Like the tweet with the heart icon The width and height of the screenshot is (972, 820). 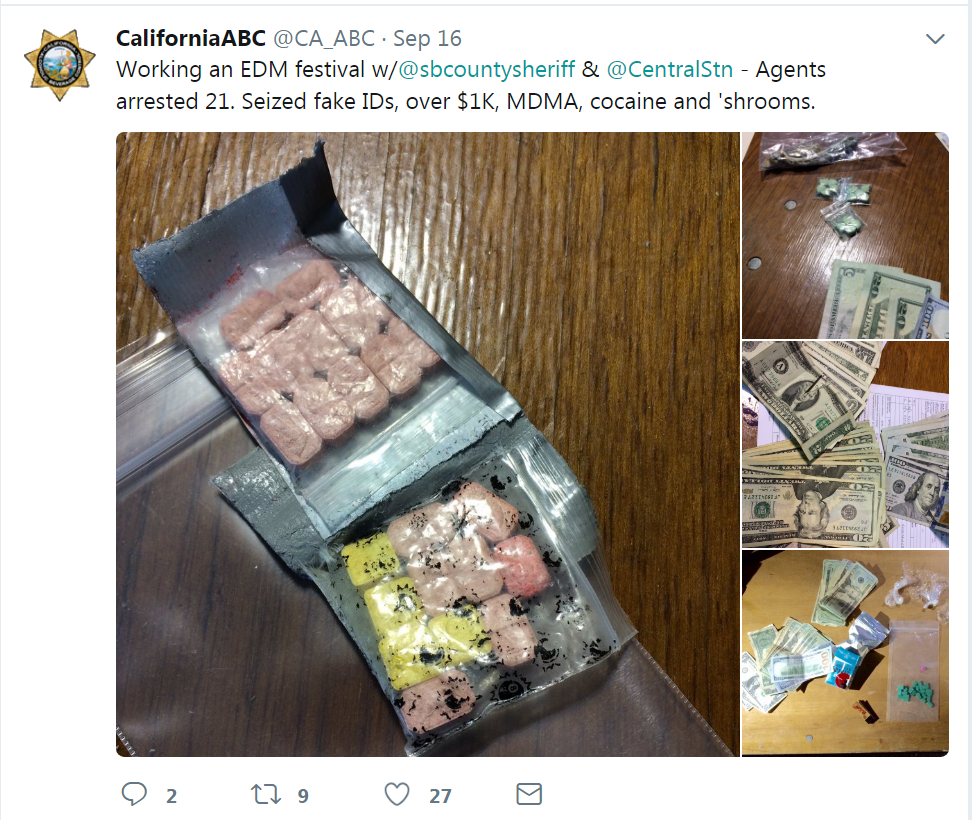click(397, 794)
